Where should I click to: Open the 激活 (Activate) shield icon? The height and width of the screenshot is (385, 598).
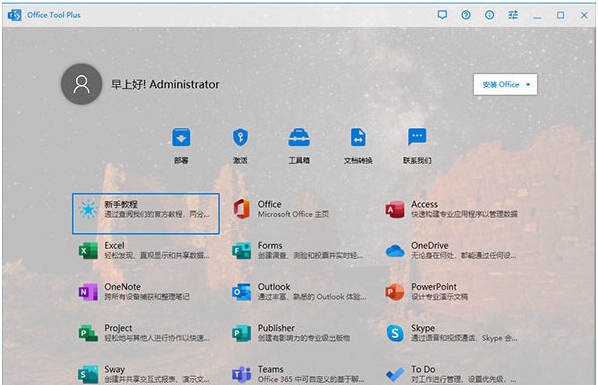240,137
